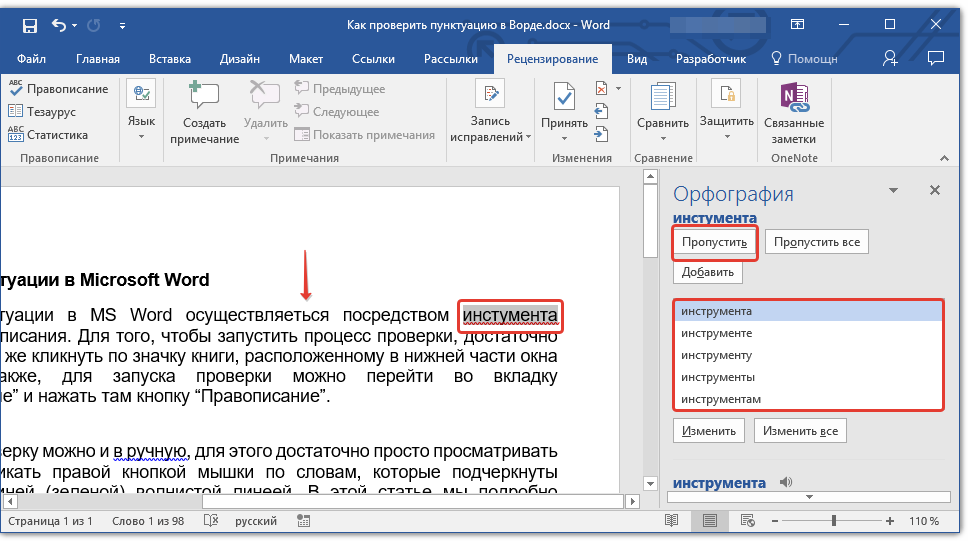
Task: Click the zoom slider in status bar
Action: pos(834,521)
